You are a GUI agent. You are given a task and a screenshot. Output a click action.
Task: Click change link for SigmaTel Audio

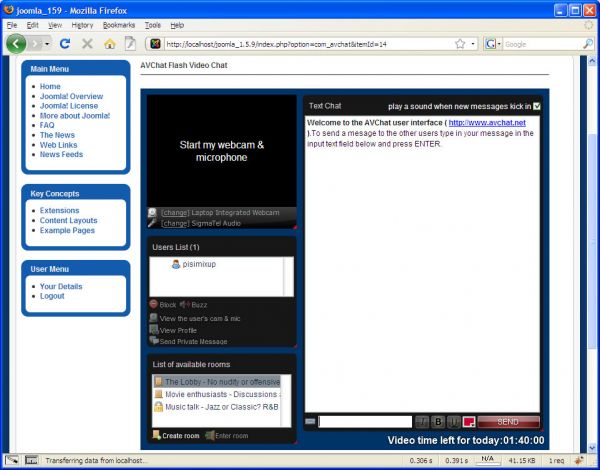[x=175, y=223]
